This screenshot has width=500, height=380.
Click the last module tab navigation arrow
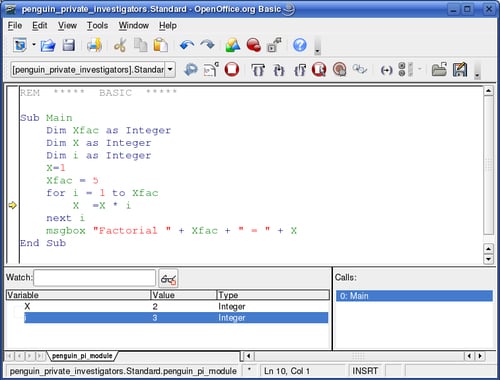pos(40,356)
